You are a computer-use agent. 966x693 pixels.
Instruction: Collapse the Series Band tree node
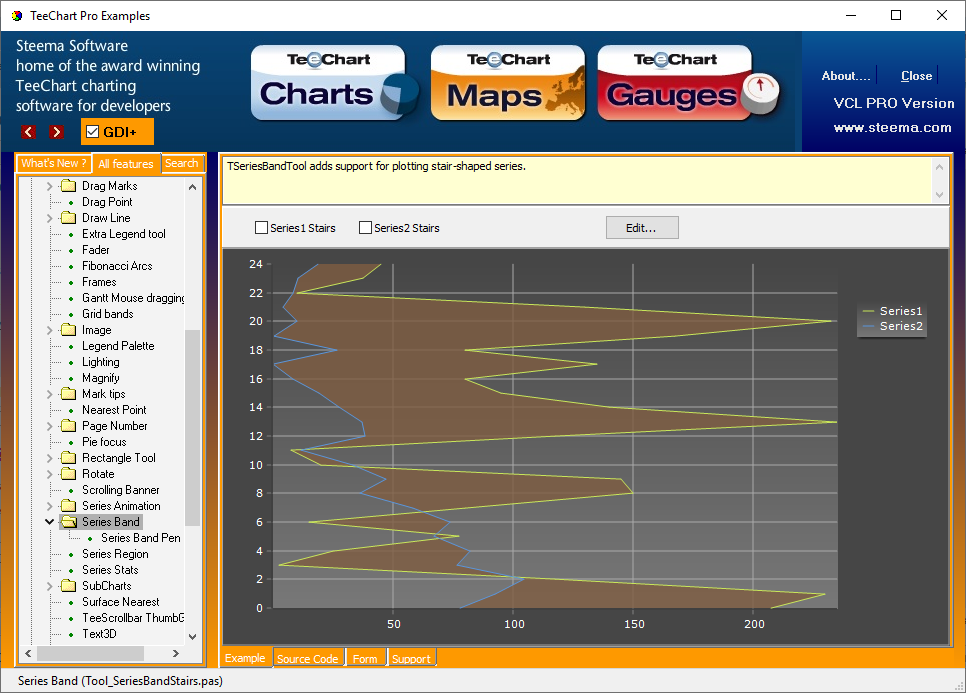click(49, 522)
